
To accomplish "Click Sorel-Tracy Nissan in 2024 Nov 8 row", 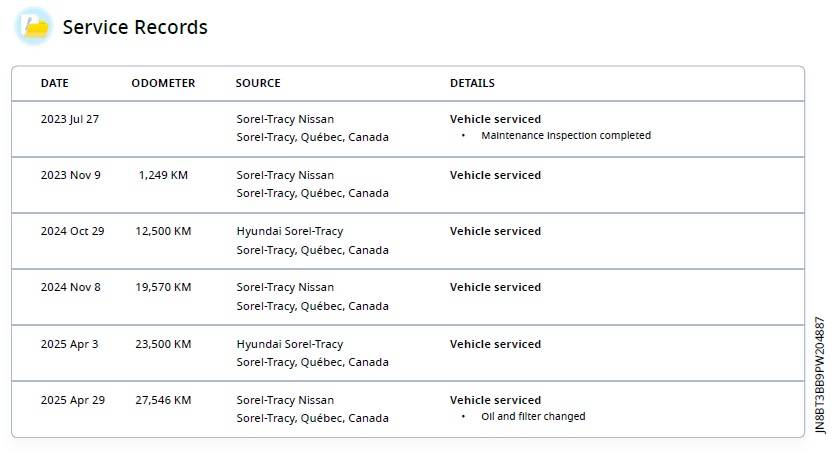I will click(x=285, y=288).
